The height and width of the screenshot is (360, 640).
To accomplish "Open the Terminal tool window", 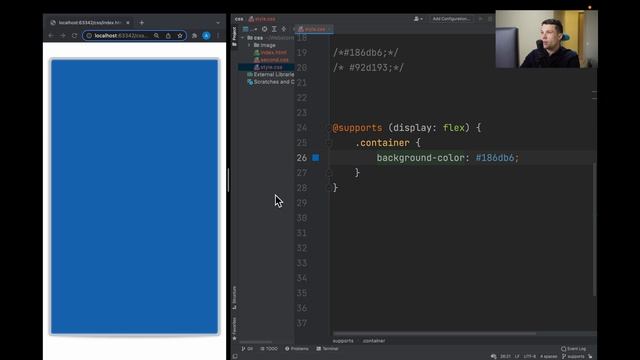I will tap(327, 349).
